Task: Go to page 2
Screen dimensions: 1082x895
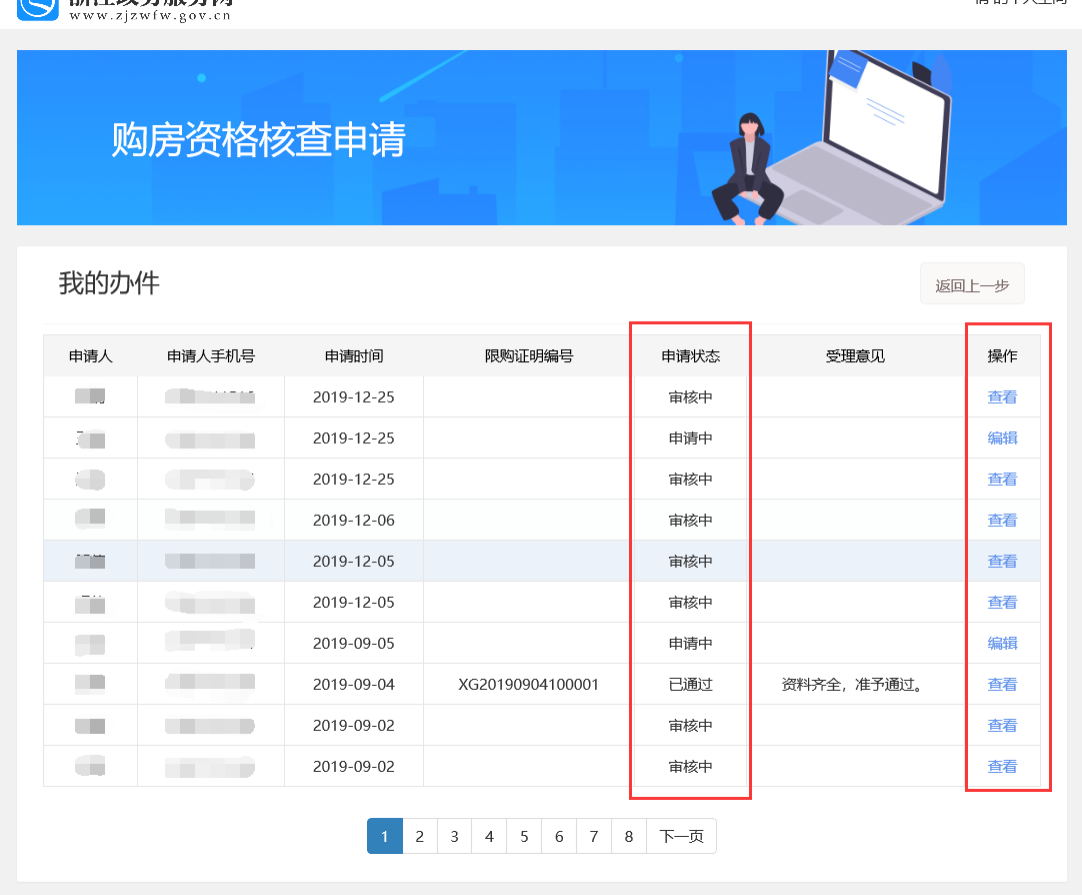Action: pos(420,836)
